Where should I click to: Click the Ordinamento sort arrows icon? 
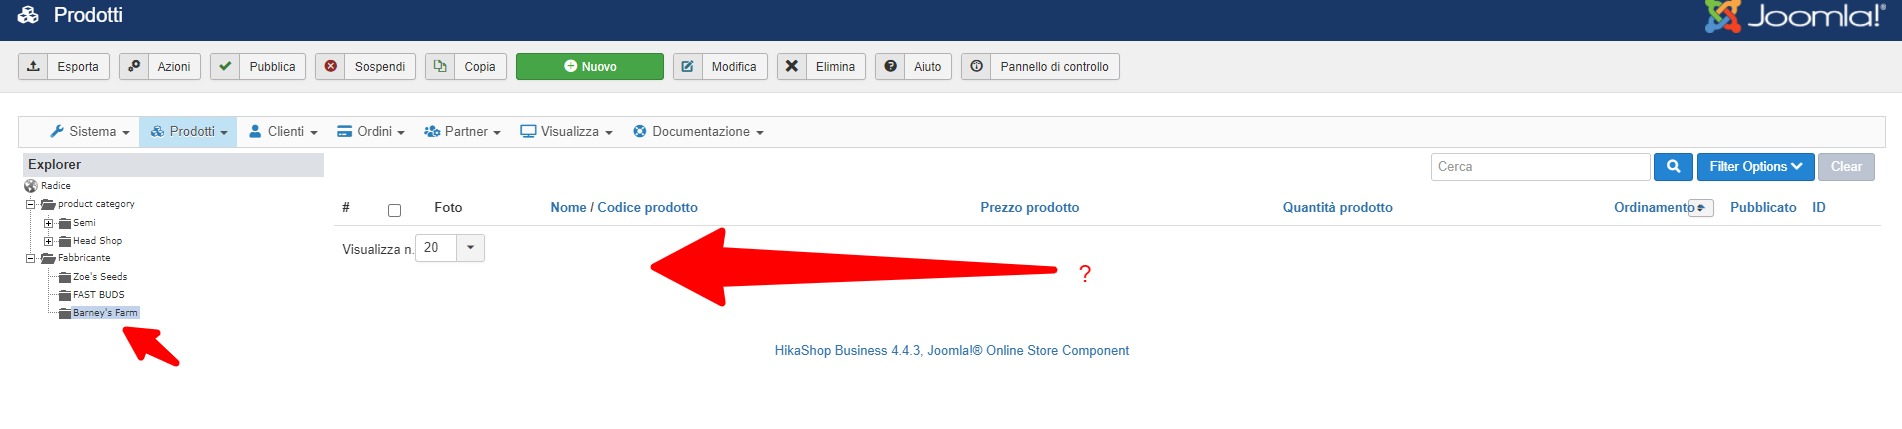pos(1701,208)
